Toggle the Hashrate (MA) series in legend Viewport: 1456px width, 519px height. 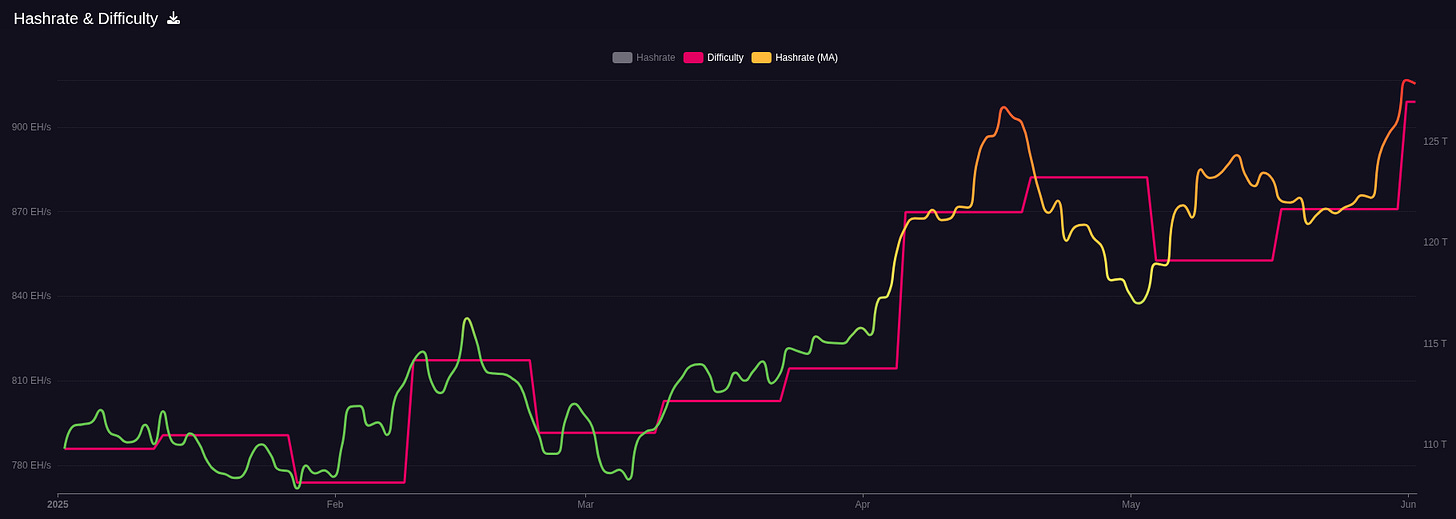coord(795,58)
